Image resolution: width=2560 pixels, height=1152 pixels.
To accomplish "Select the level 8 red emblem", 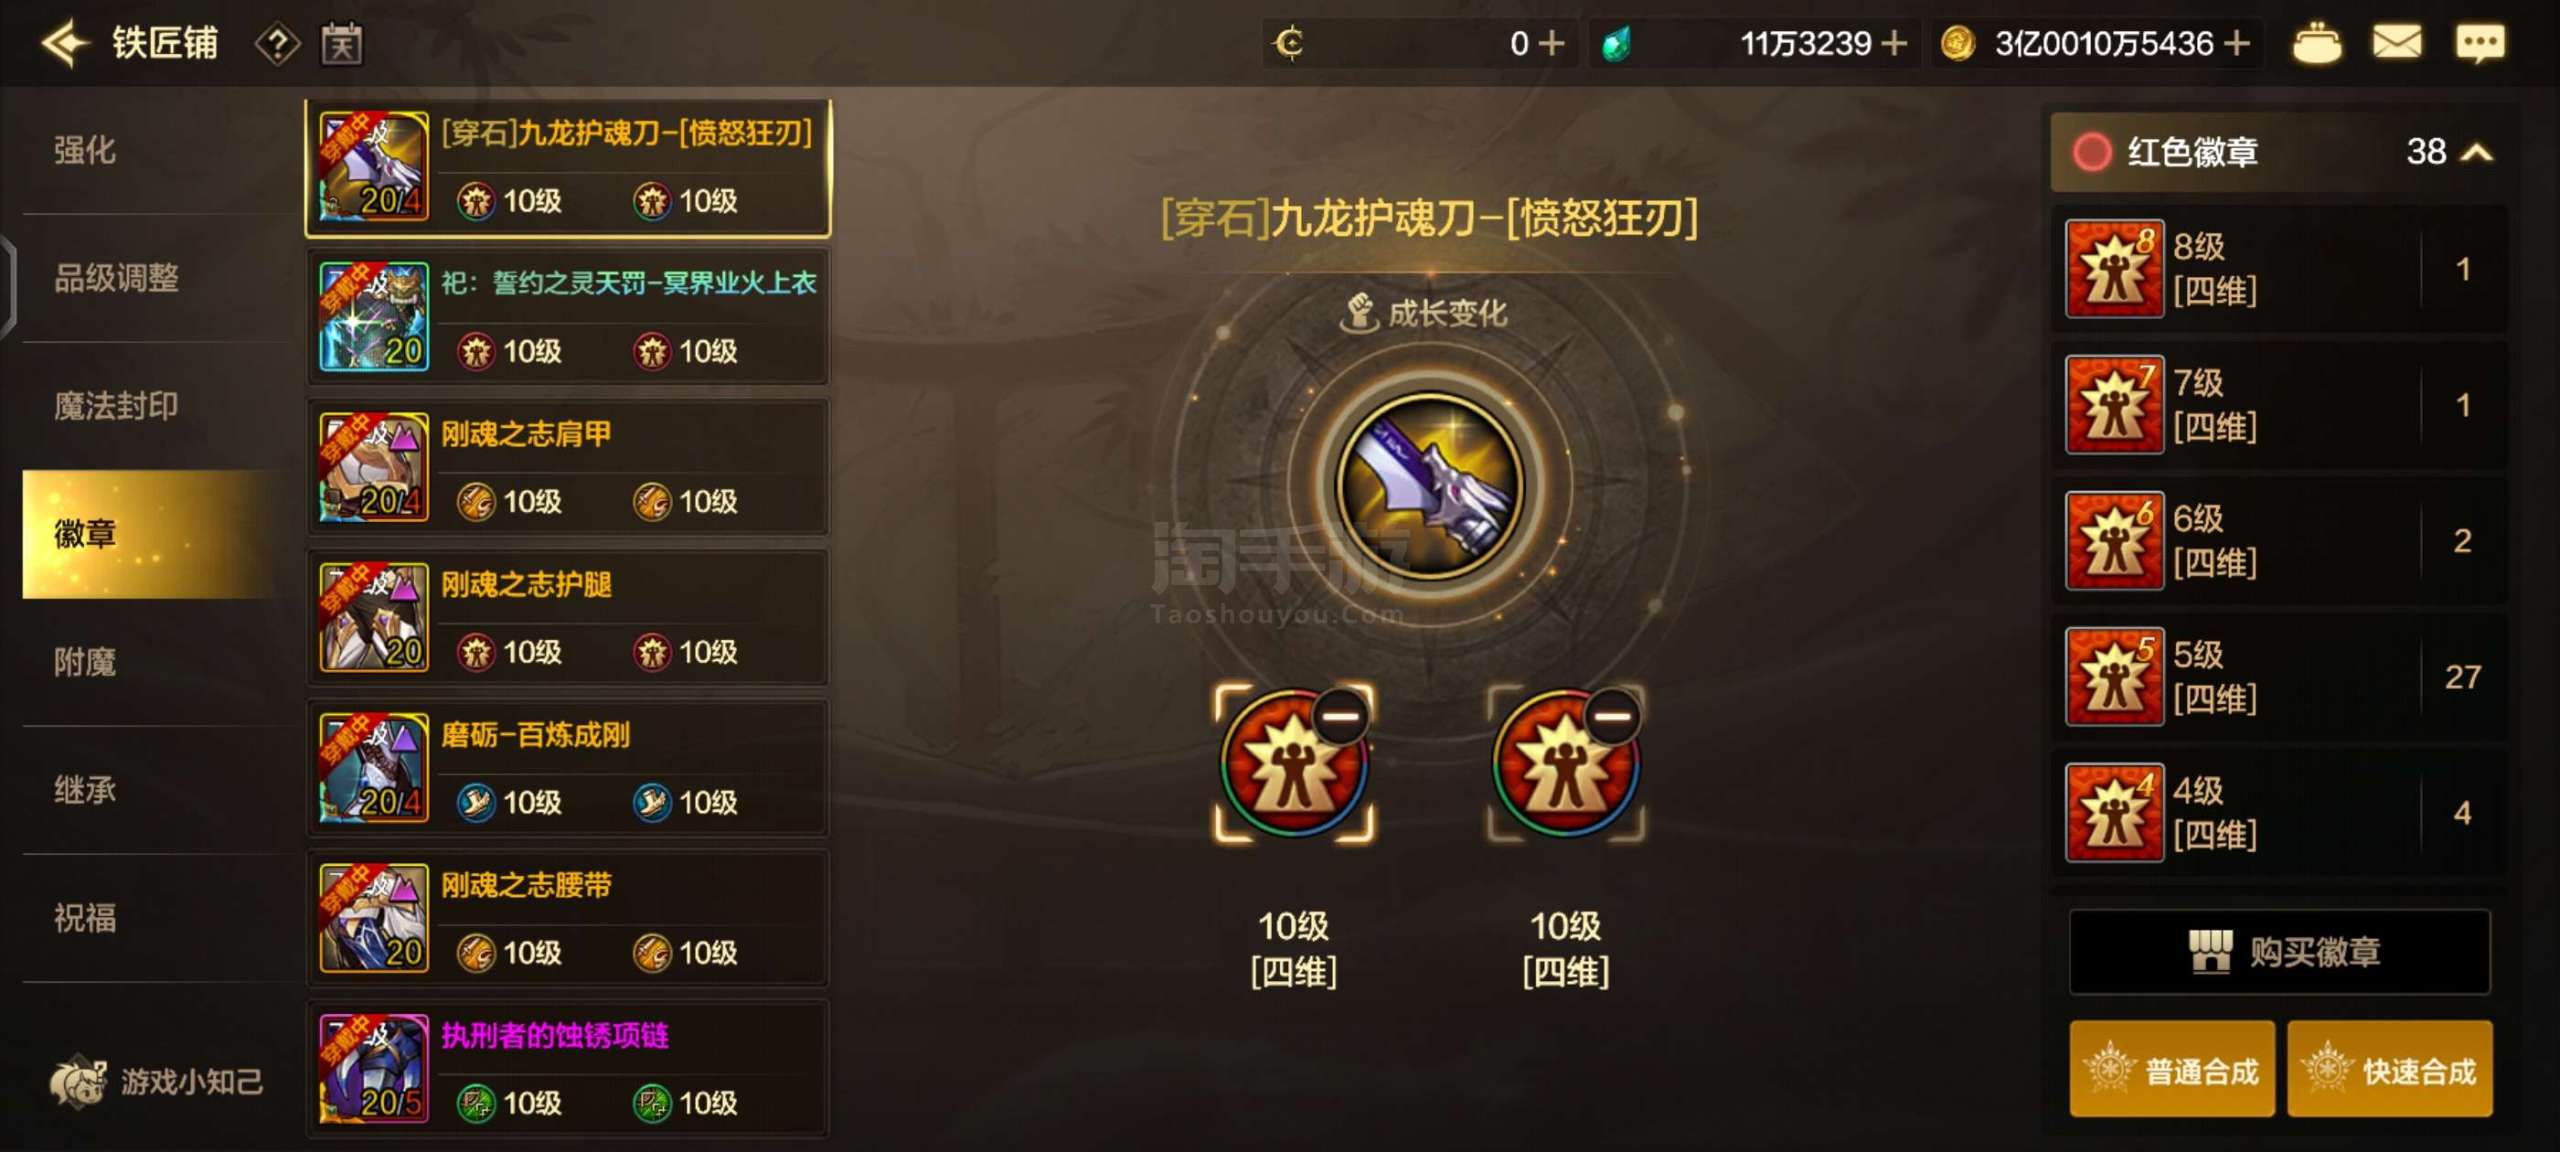I will coord(2279,269).
